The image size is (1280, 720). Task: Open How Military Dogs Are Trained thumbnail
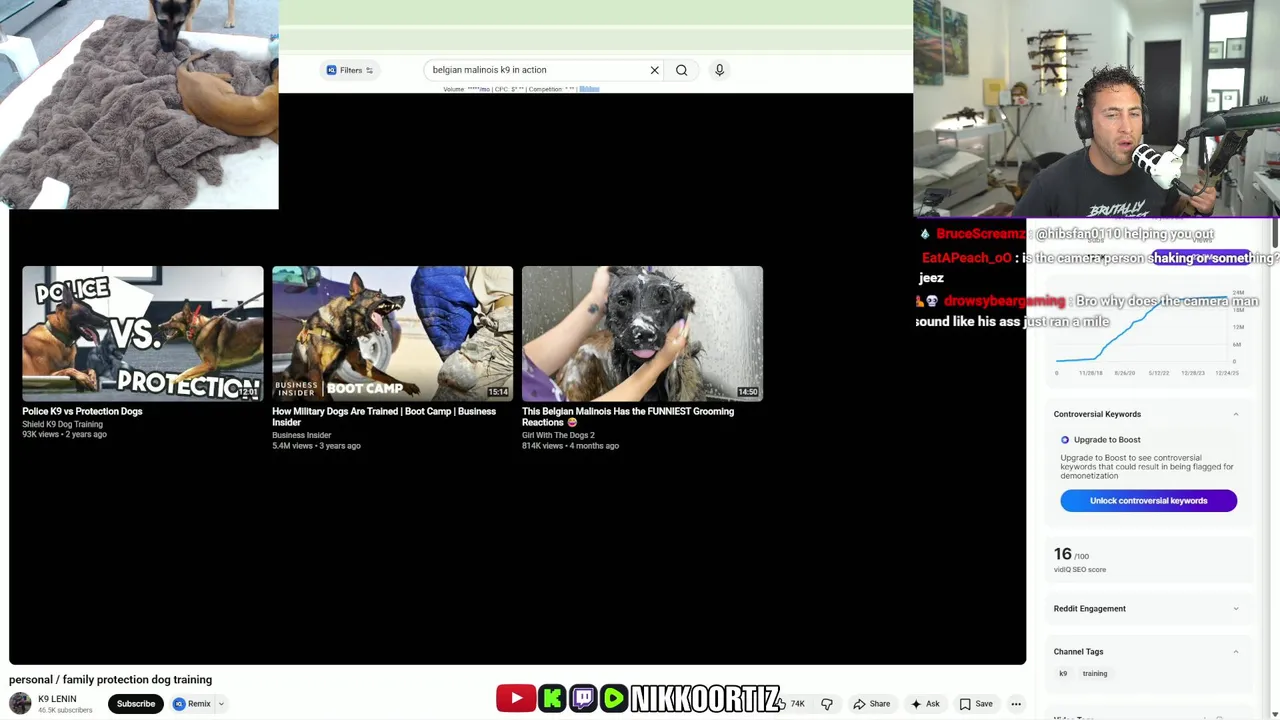click(393, 334)
